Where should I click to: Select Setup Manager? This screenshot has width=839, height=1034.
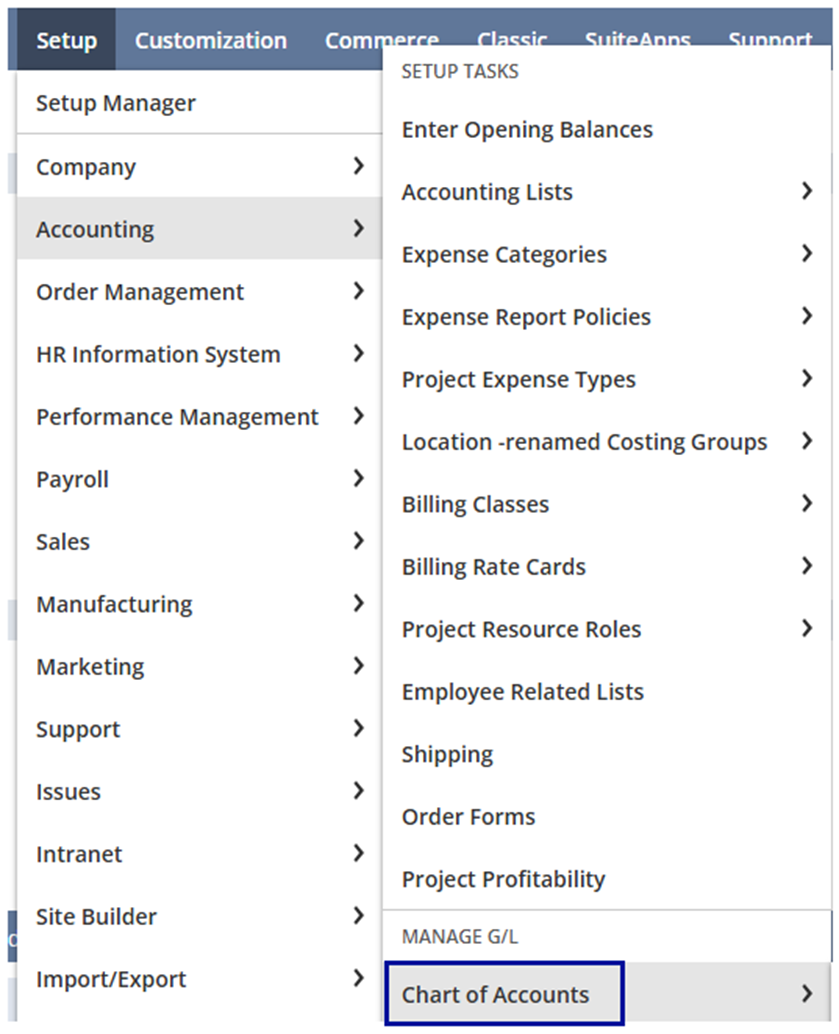[x=199, y=103]
